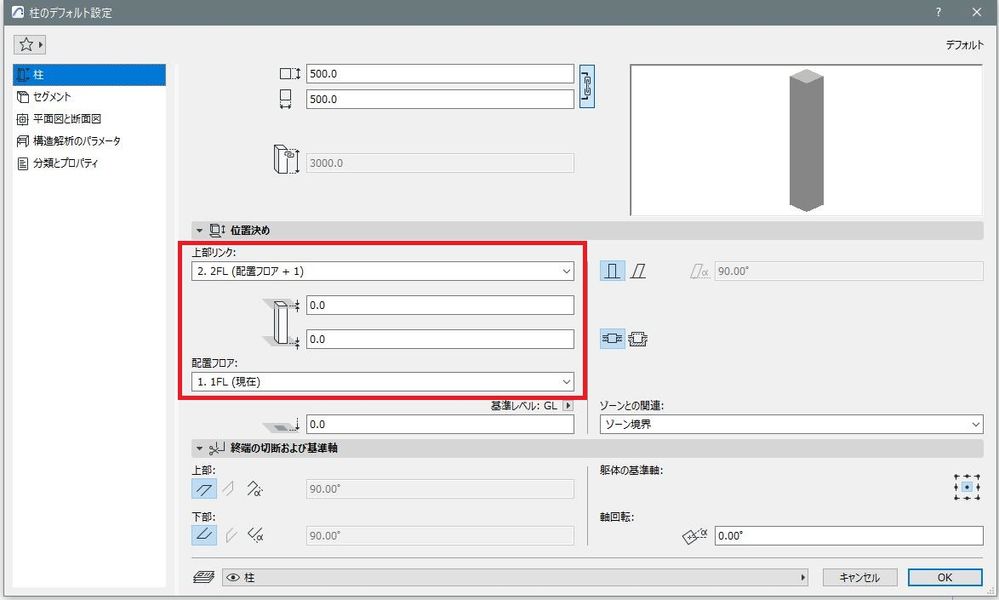Click the column height icon beside 3000.0
The image size is (999, 600).
286,159
